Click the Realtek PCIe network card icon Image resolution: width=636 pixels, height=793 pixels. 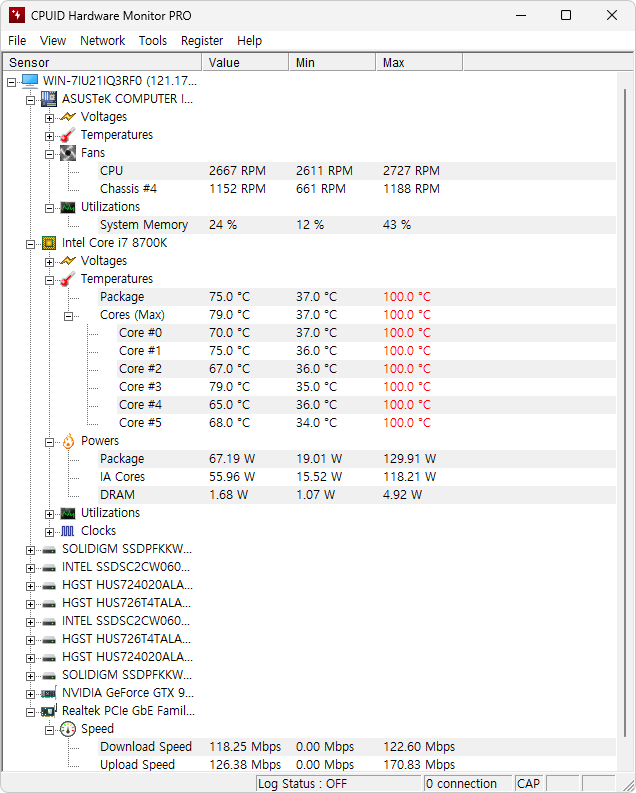tap(49, 711)
